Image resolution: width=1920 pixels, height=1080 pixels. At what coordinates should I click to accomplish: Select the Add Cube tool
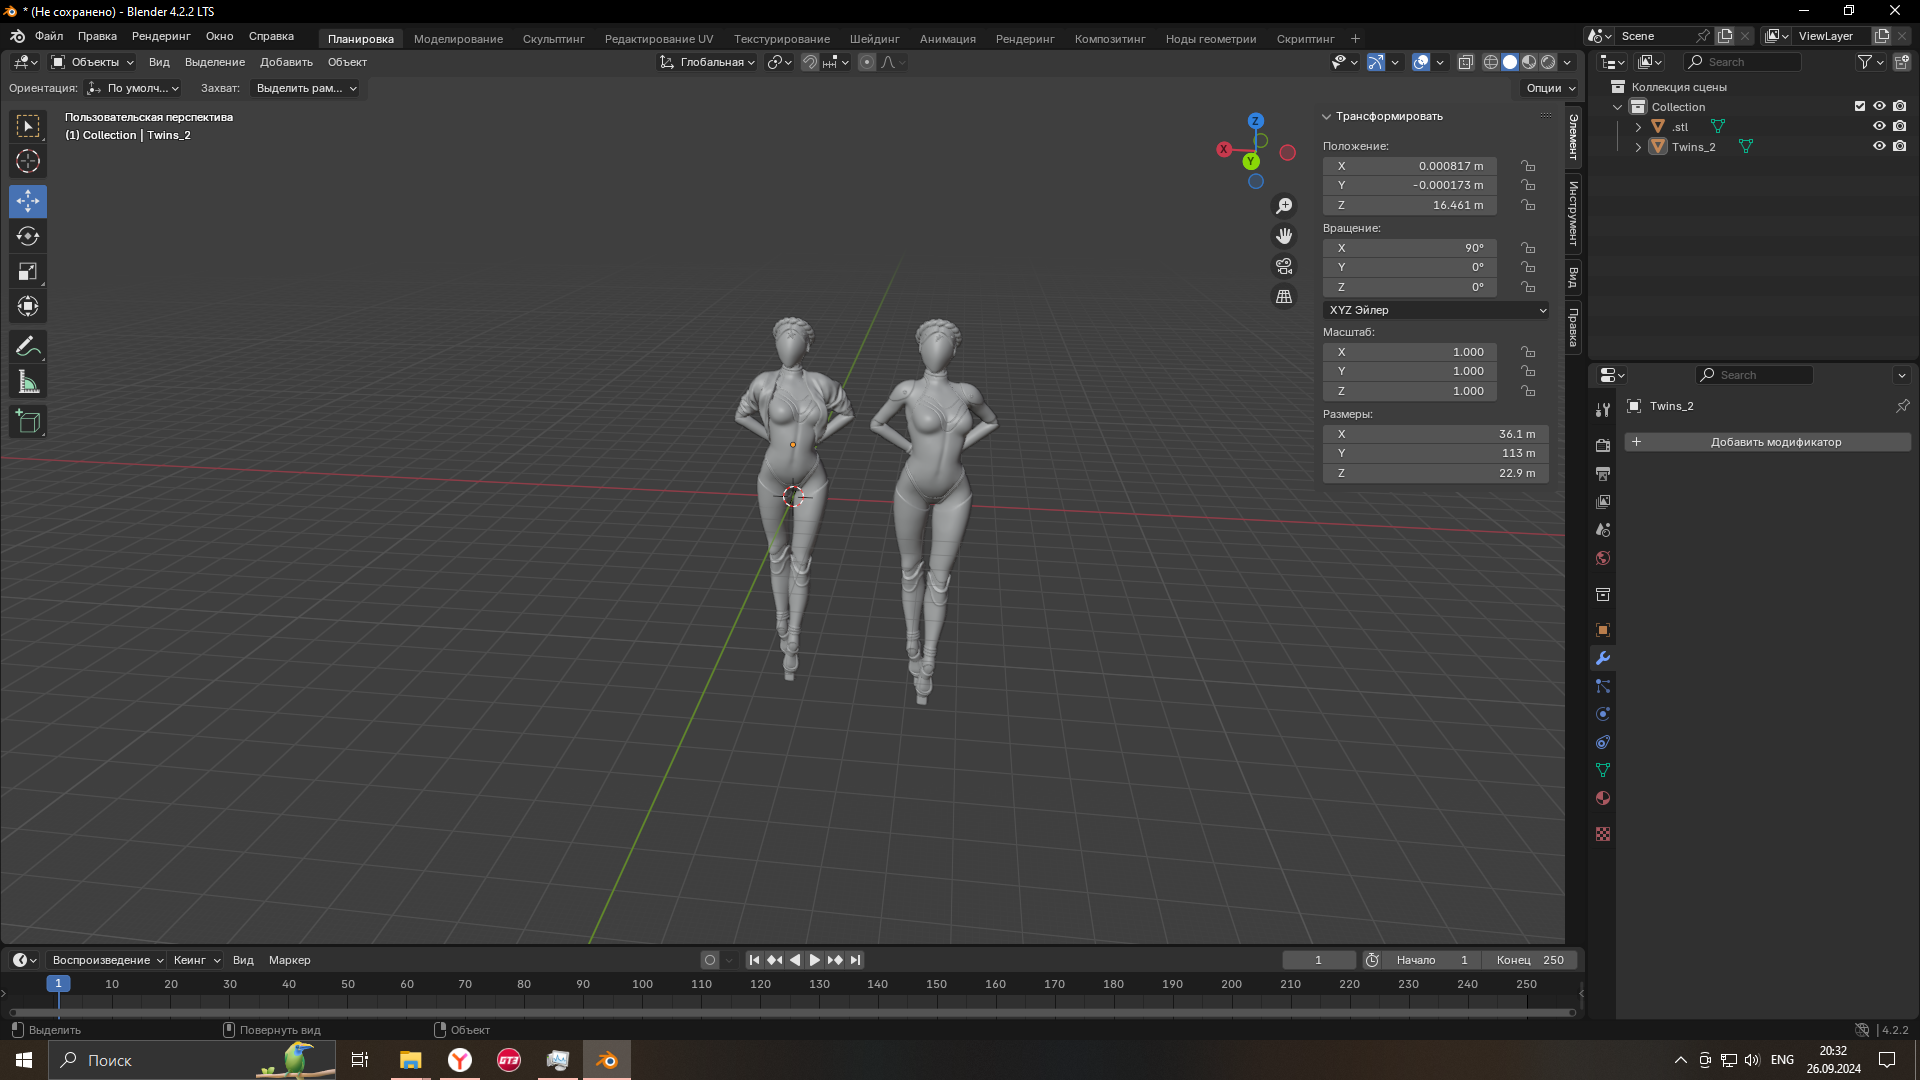click(x=28, y=422)
